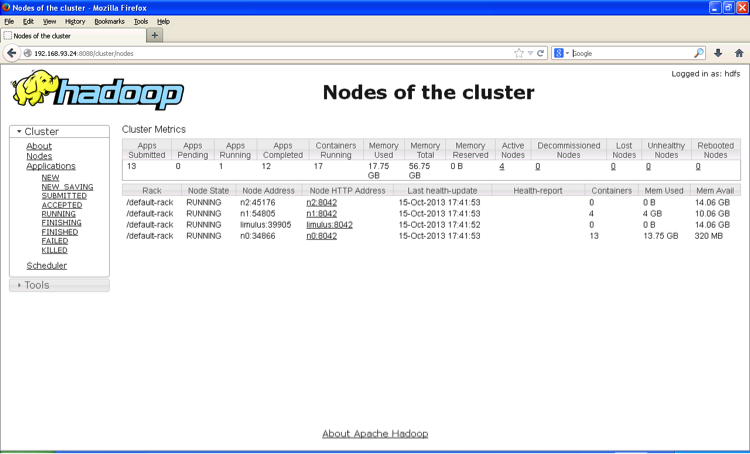The width and height of the screenshot is (750, 454).
Task: Click the URL address bar field
Action: pos(270,53)
